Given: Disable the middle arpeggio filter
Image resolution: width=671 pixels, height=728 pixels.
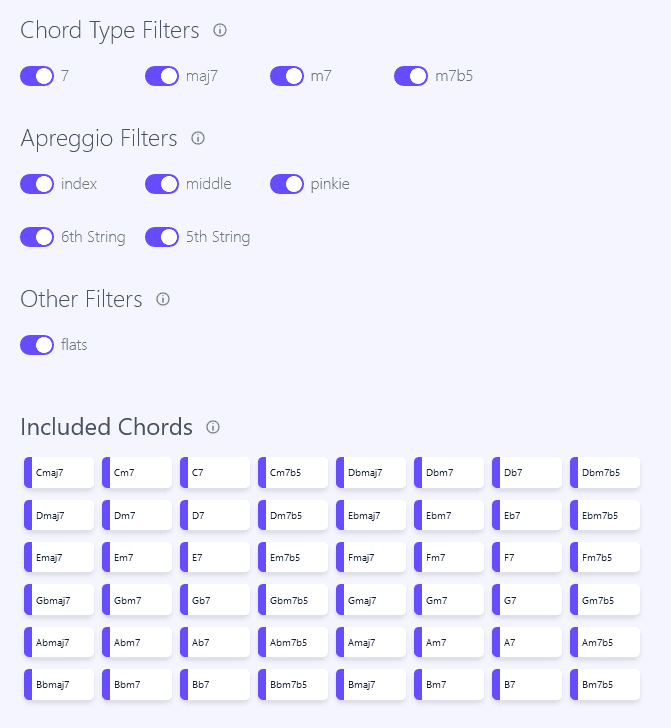Looking at the screenshot, I should (162, 184).
